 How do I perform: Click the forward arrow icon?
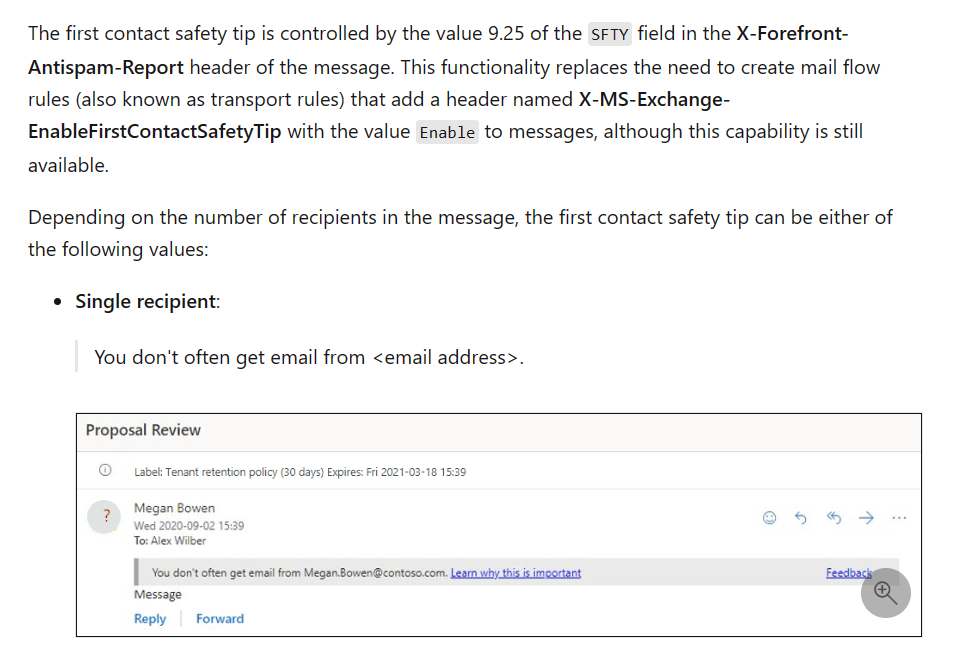[x=866, y=518]
